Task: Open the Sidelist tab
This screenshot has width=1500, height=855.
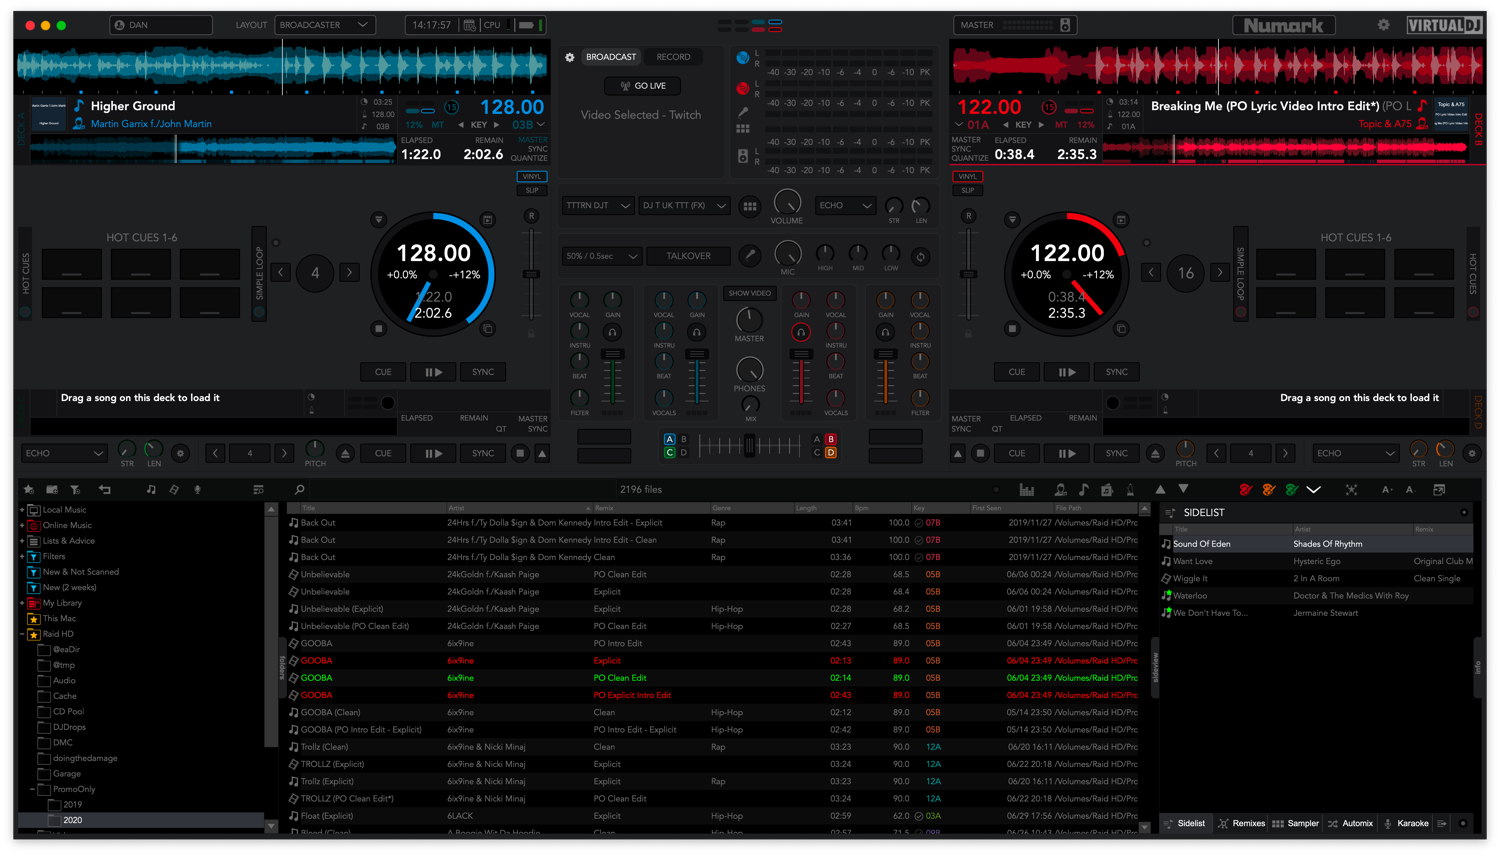Action: tap(1185, 824)
